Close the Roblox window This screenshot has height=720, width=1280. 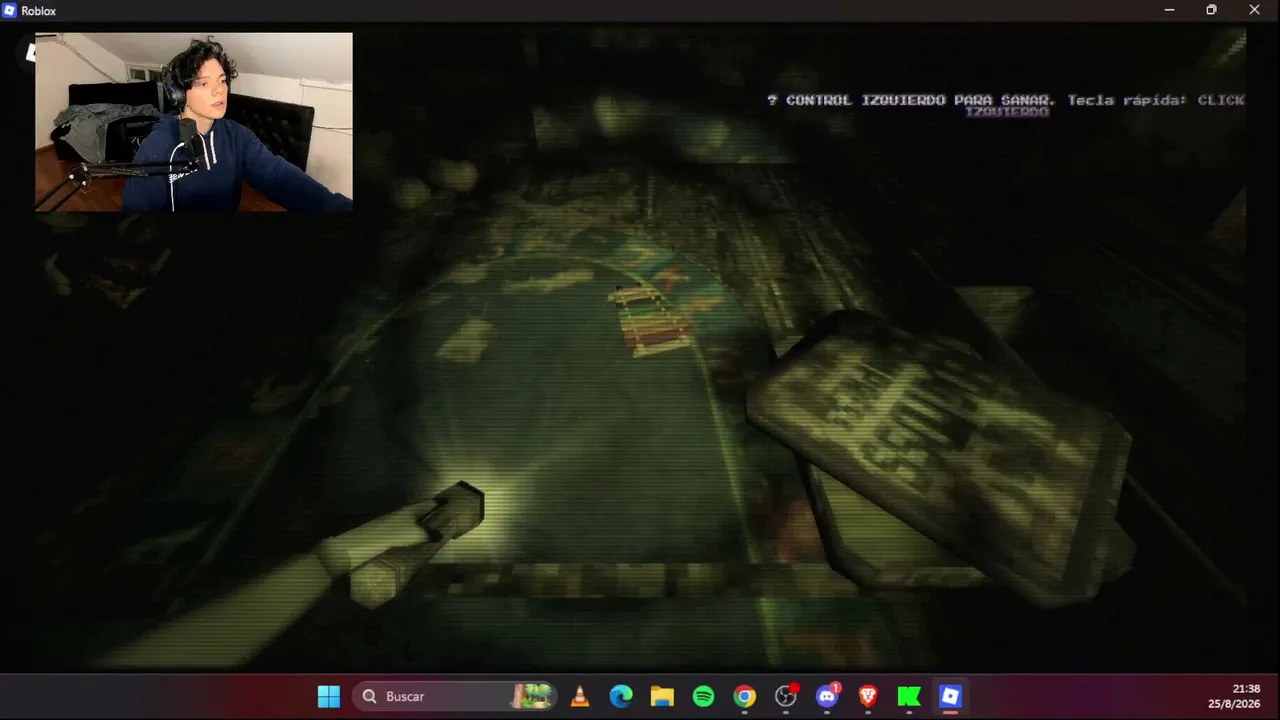[1255, 10]
